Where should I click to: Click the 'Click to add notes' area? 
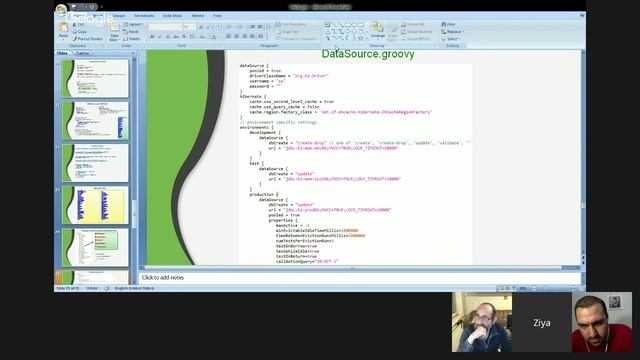tap(360, 278)
